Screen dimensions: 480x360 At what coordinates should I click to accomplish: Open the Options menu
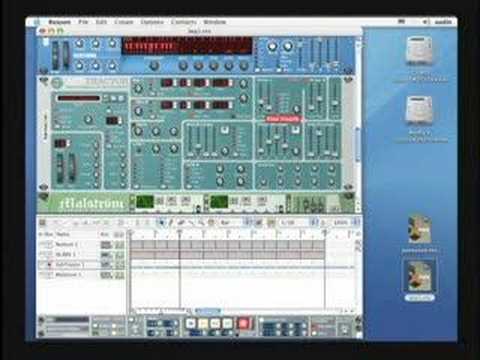pos(152,22)
